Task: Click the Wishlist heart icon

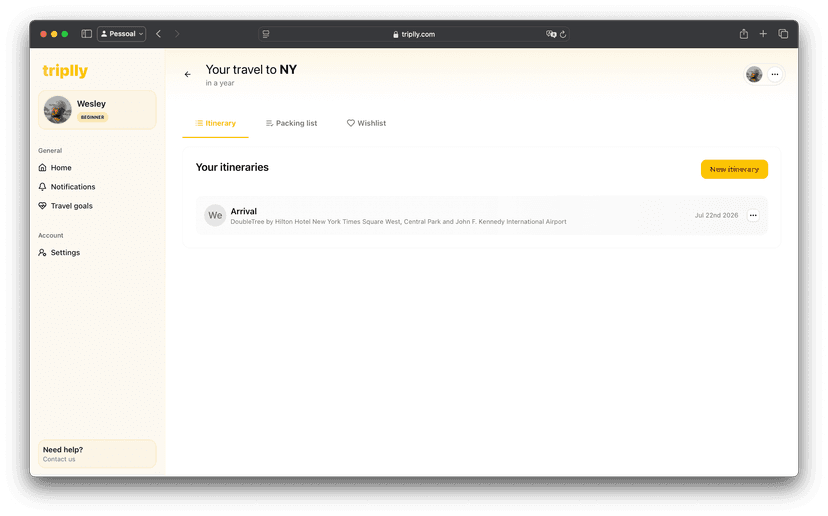Action: click(351, 123)
